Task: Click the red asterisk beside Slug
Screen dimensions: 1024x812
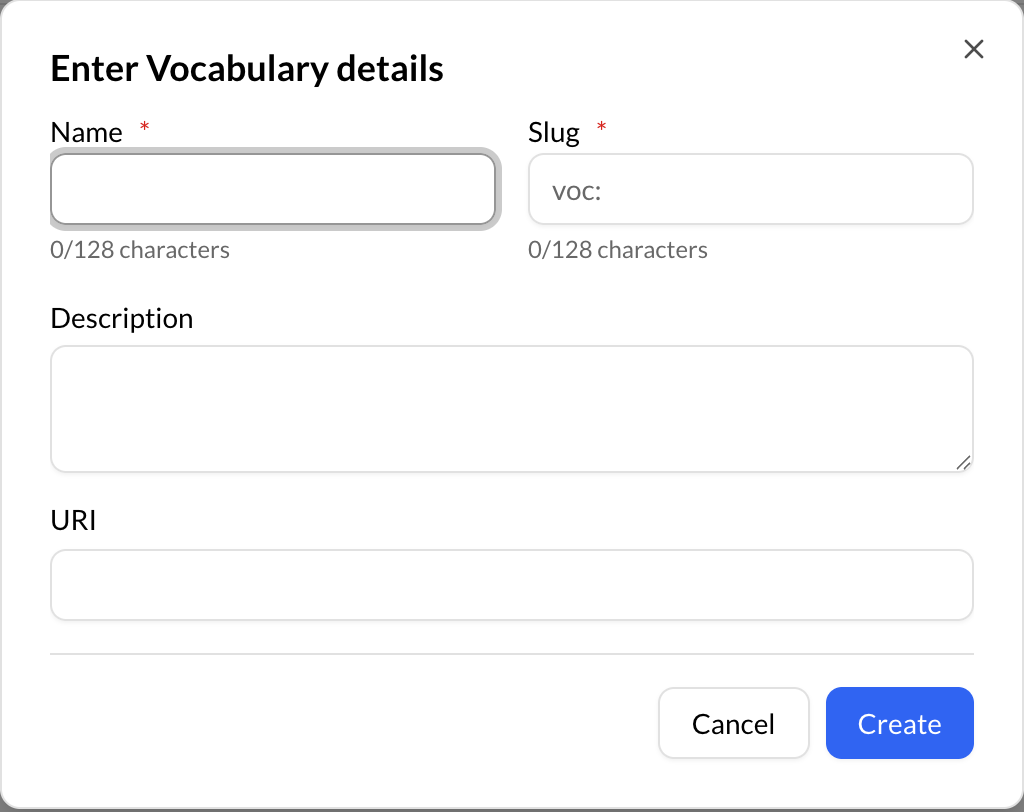Action: (601, 127)
